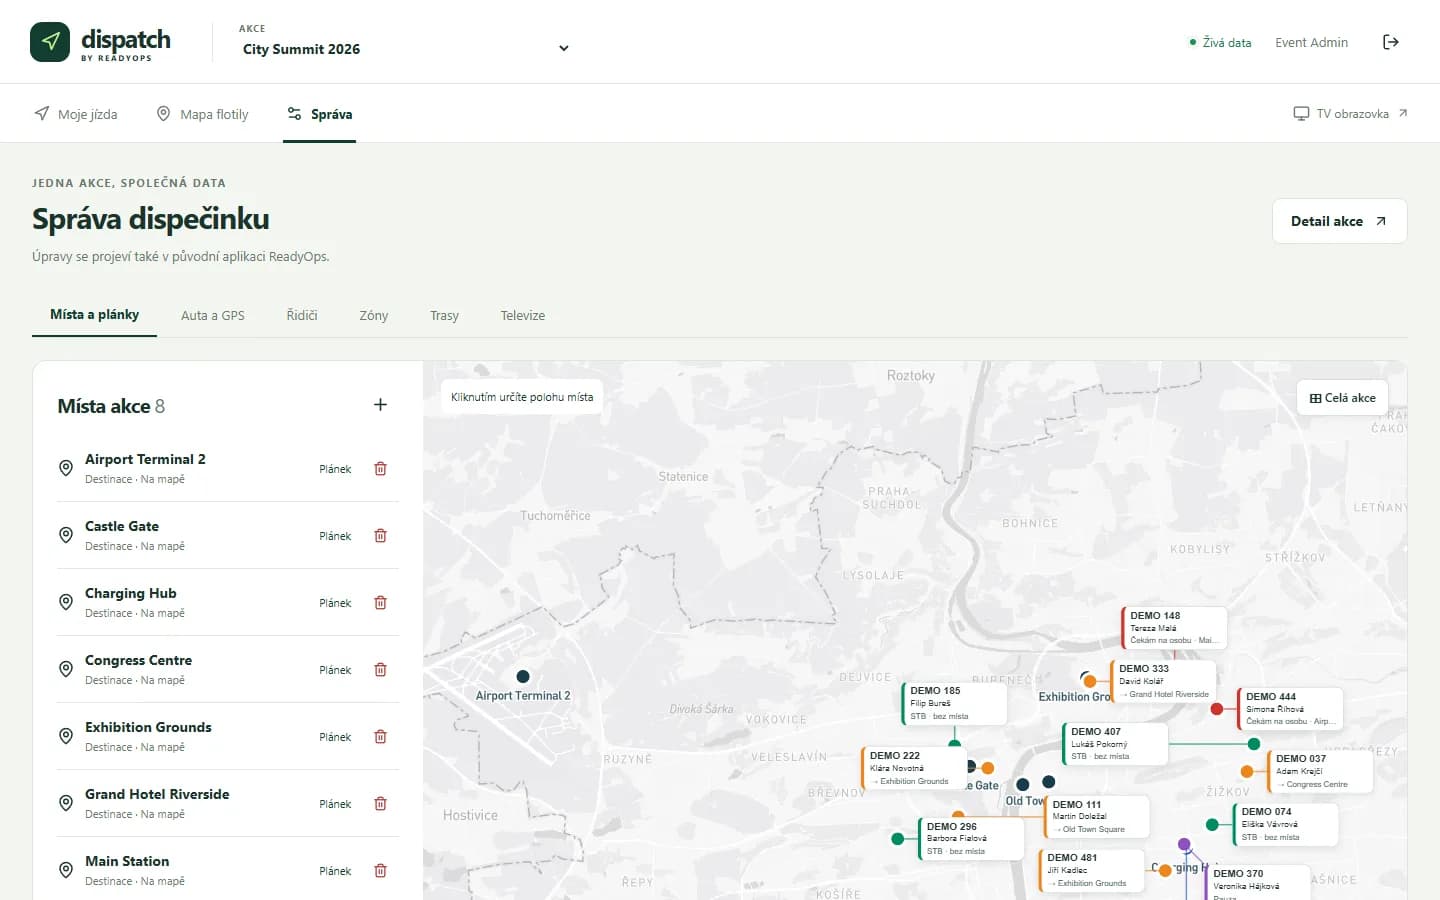Click the Event Admin label

1311,42
